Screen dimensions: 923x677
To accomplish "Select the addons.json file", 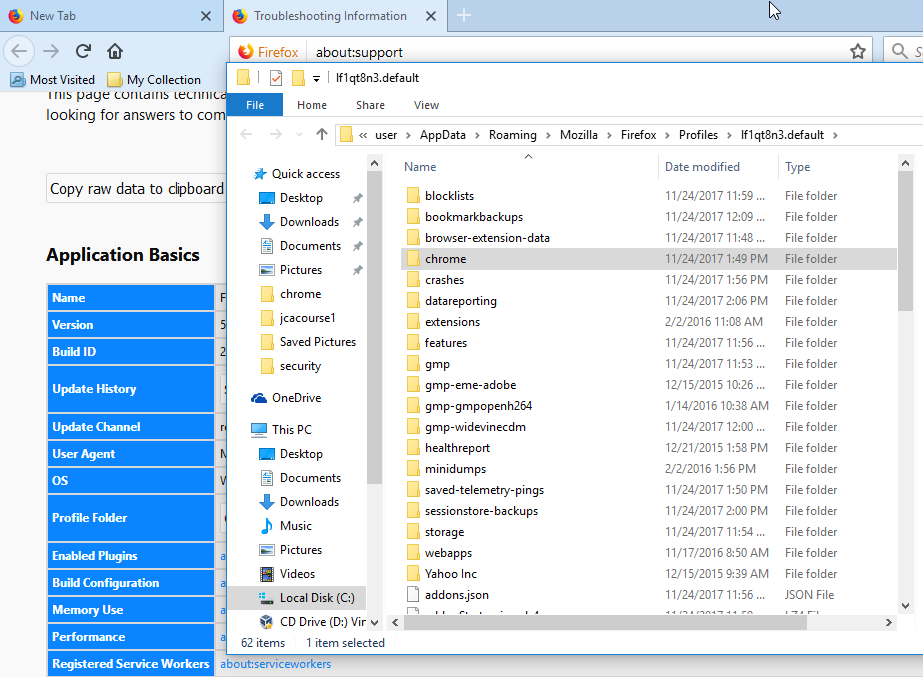I will coord(457,595).
